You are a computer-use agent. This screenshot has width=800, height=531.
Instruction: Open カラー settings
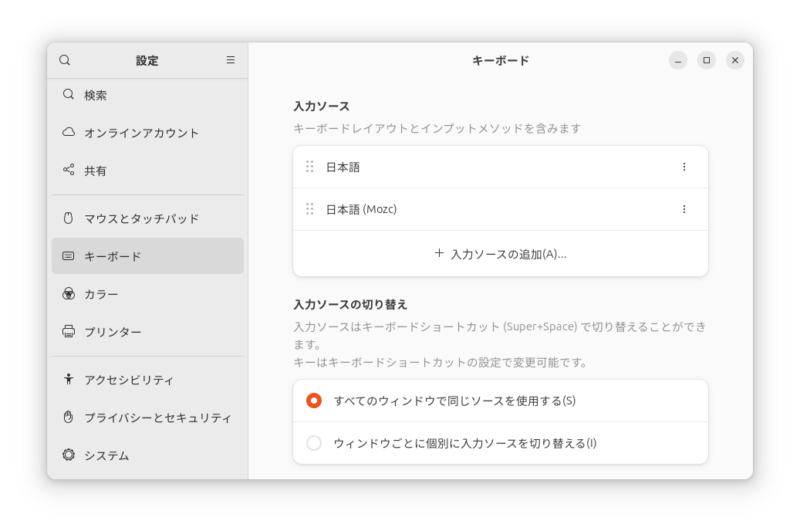tap(147, 294)
